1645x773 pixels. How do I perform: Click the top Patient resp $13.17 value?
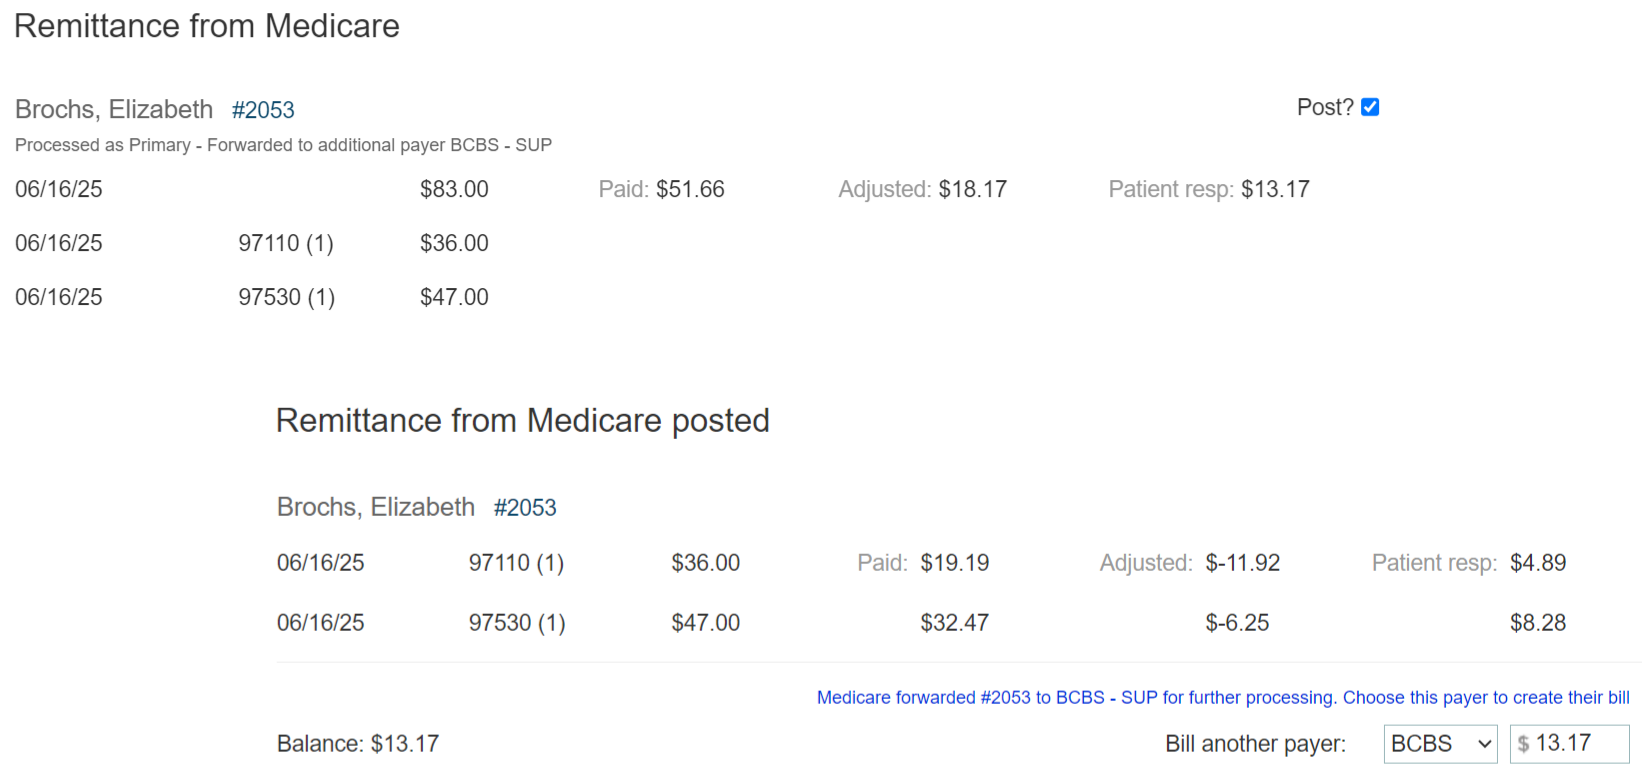coord(1275,189)
